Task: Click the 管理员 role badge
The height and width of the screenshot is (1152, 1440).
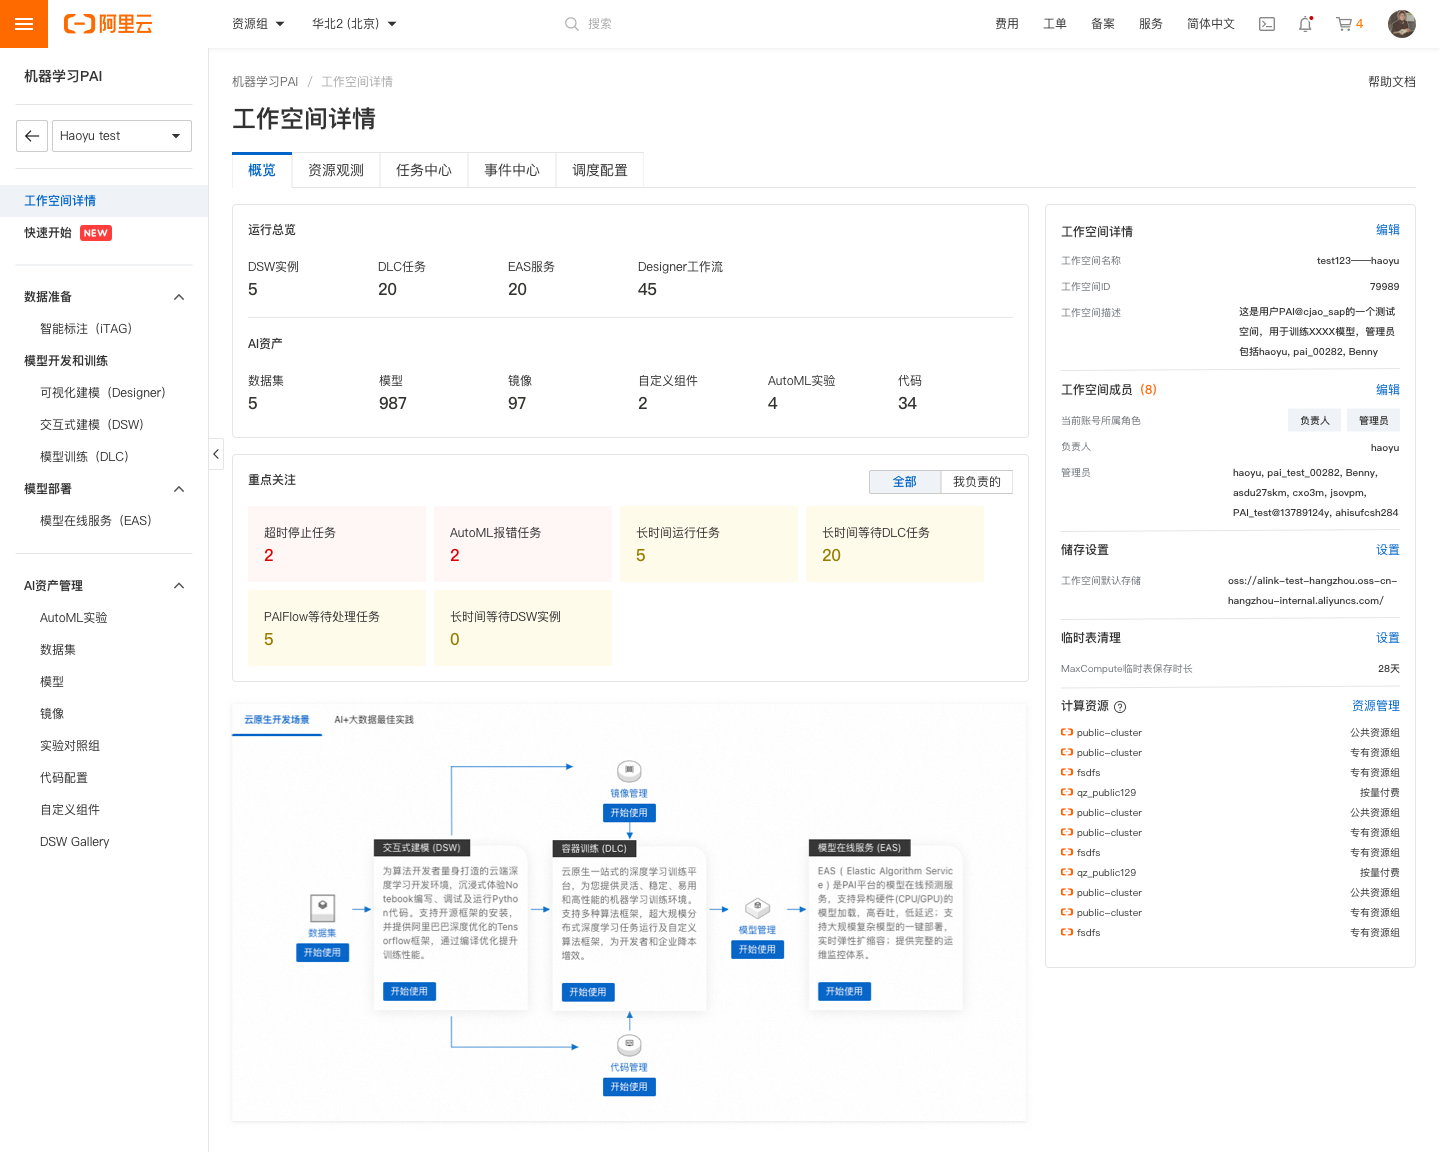Action: point(1373,420)
